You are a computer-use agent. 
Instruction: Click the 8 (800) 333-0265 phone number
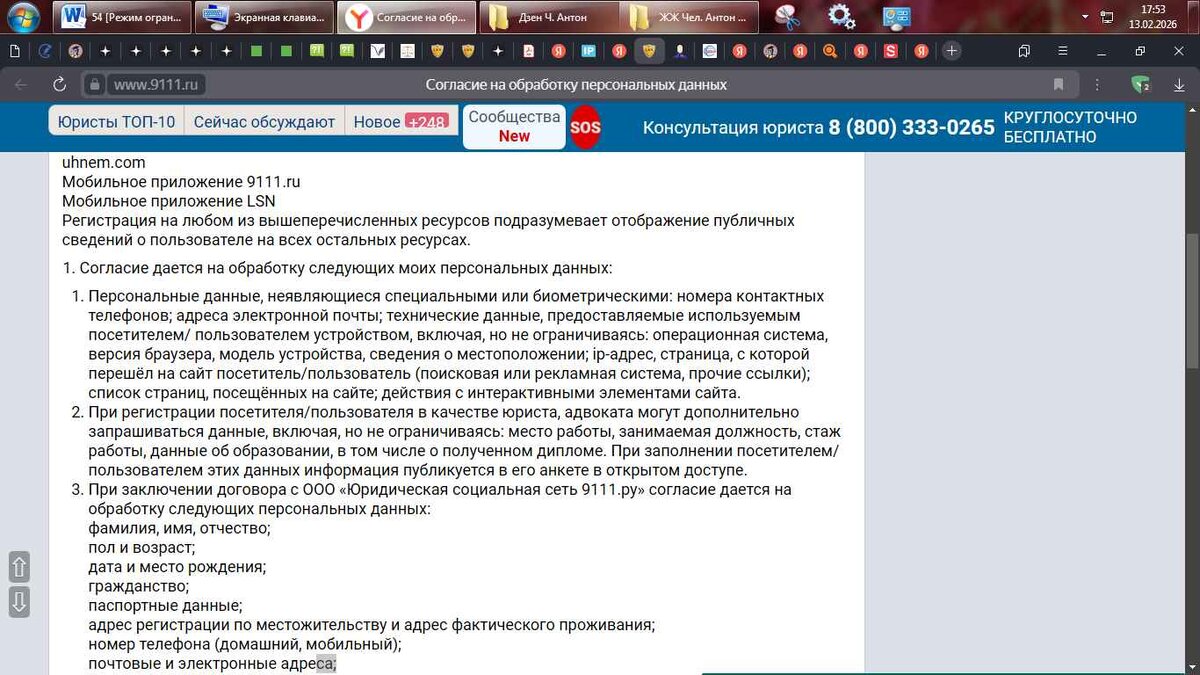912,127
